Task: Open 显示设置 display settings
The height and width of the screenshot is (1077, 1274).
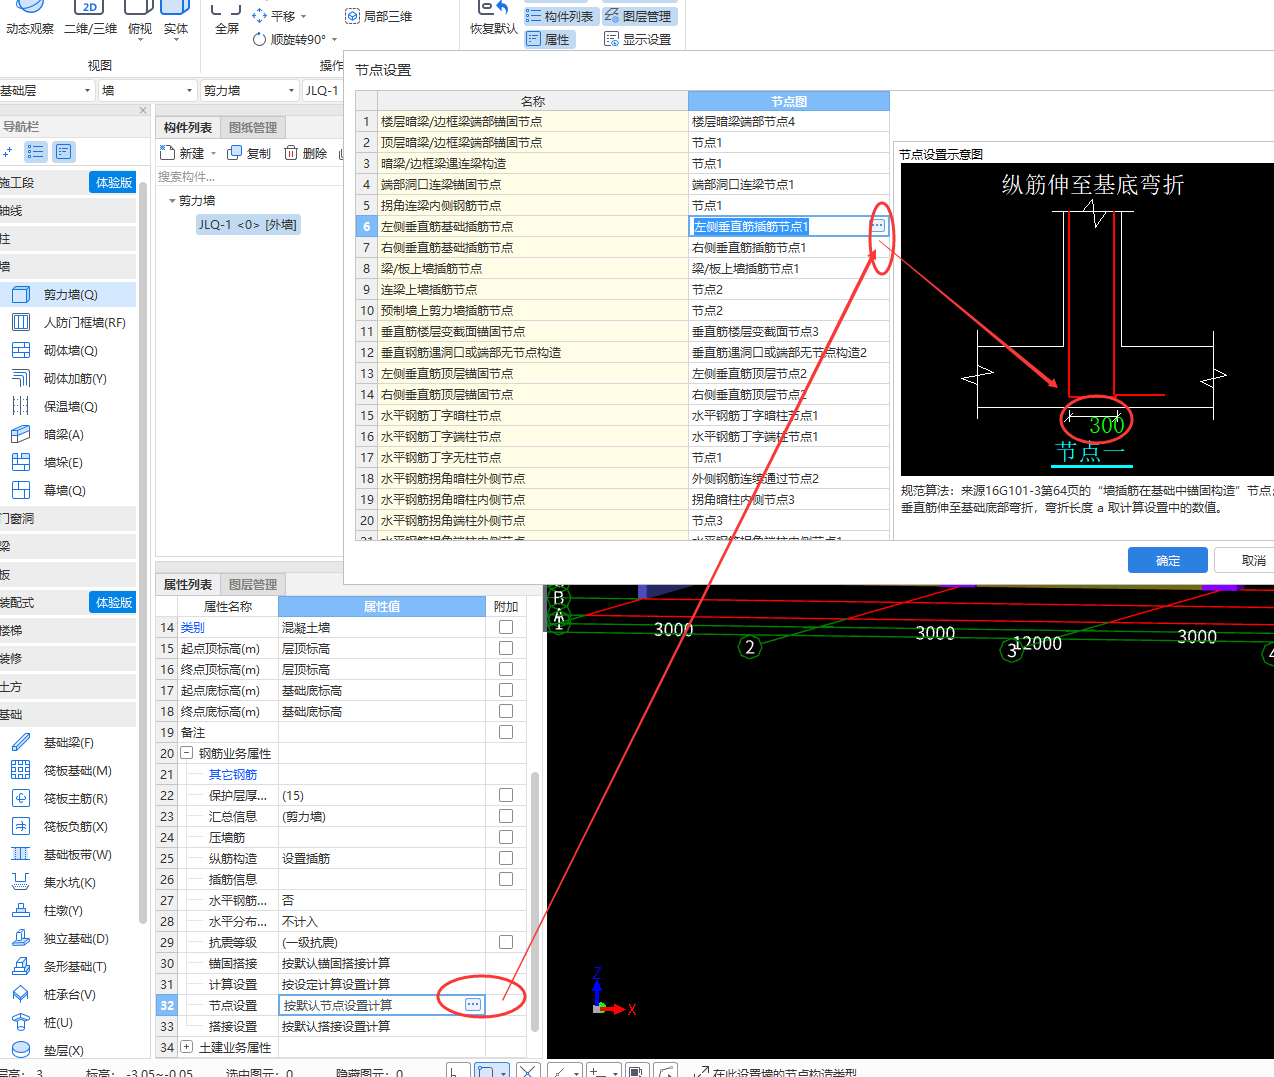Action: (637, 39)
